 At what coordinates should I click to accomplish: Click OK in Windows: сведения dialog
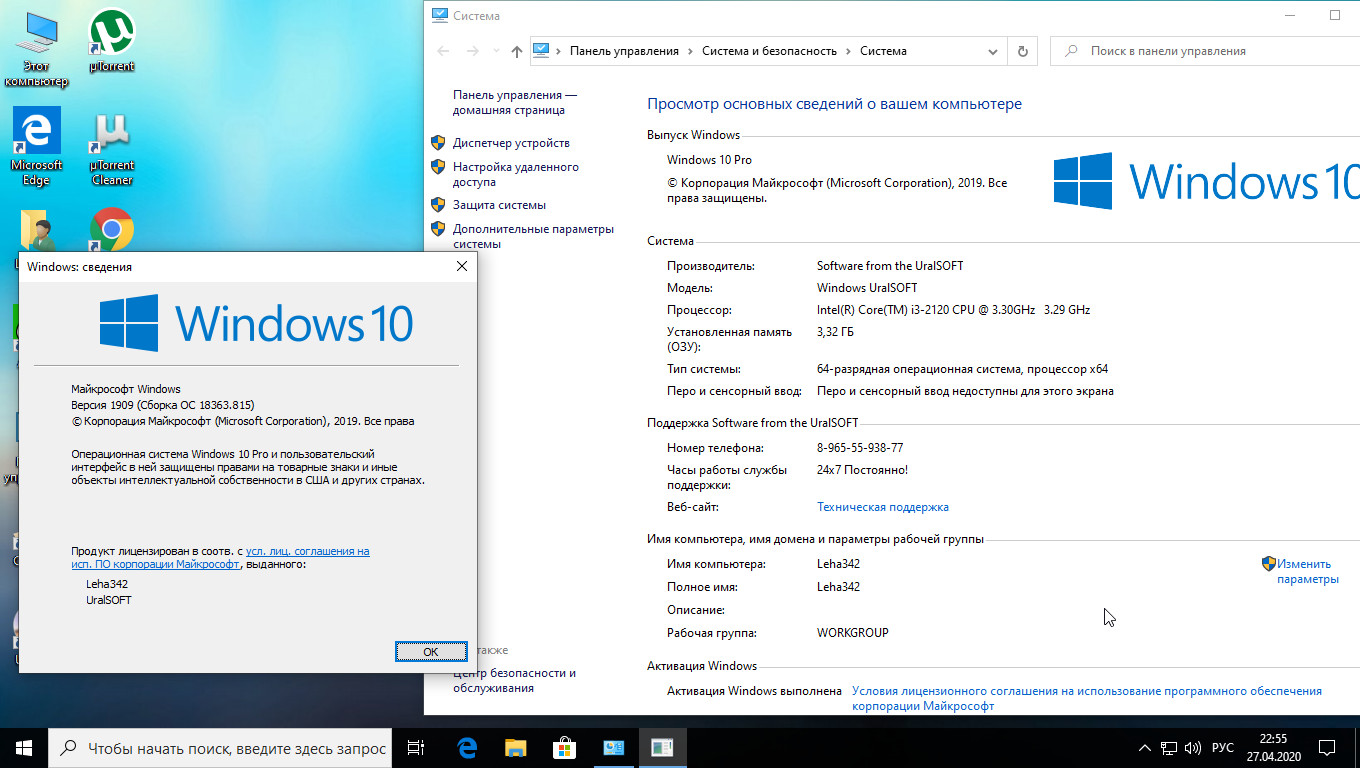[x=431, y=651]
